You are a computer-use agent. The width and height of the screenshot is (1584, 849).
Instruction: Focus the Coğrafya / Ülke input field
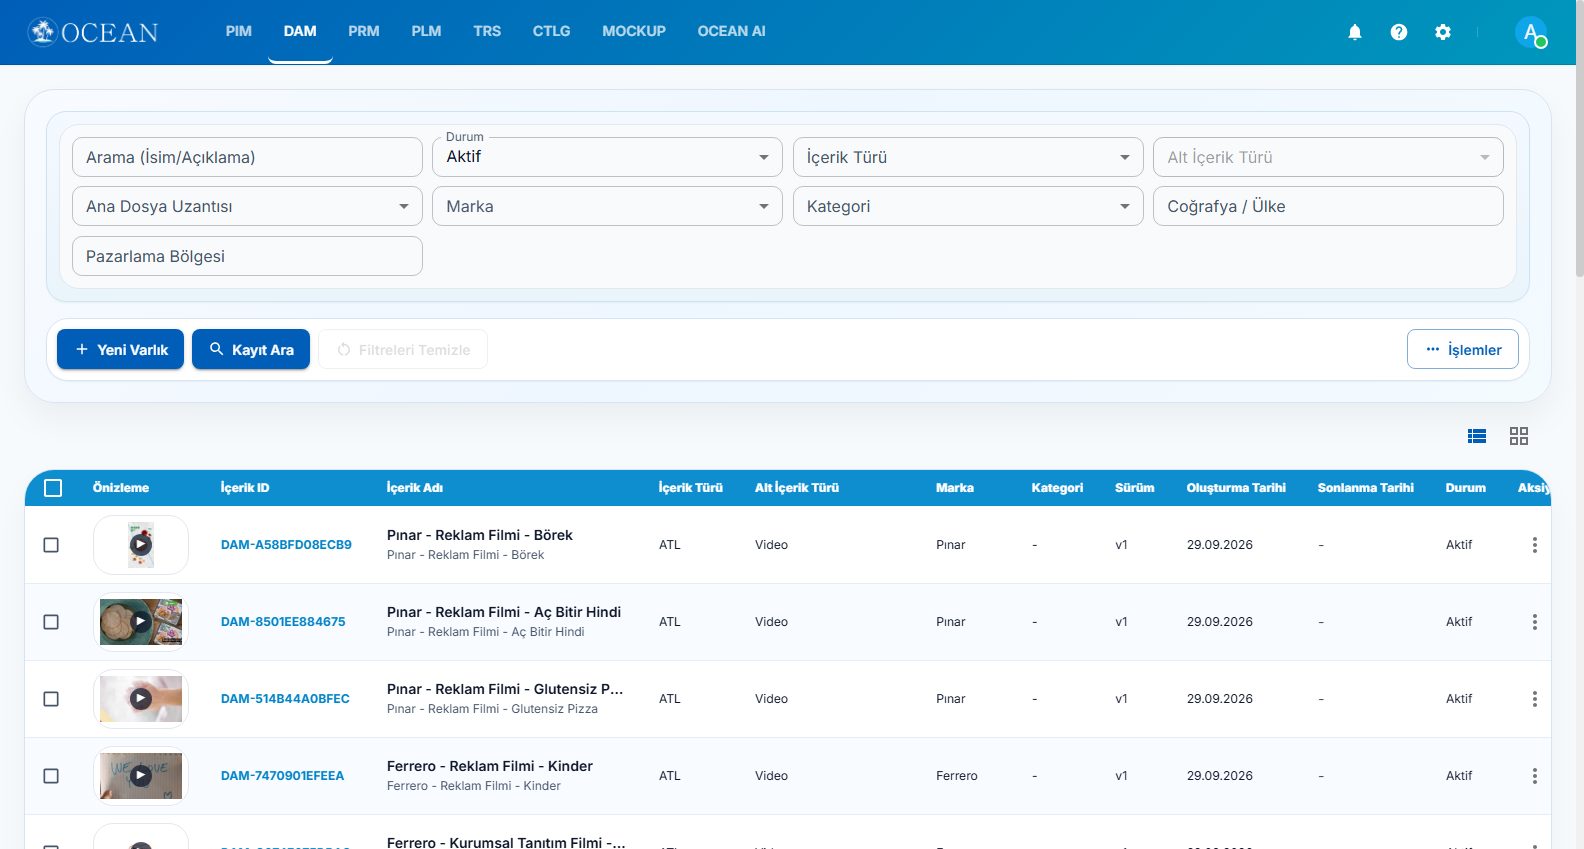click(x=1328, y=207)
